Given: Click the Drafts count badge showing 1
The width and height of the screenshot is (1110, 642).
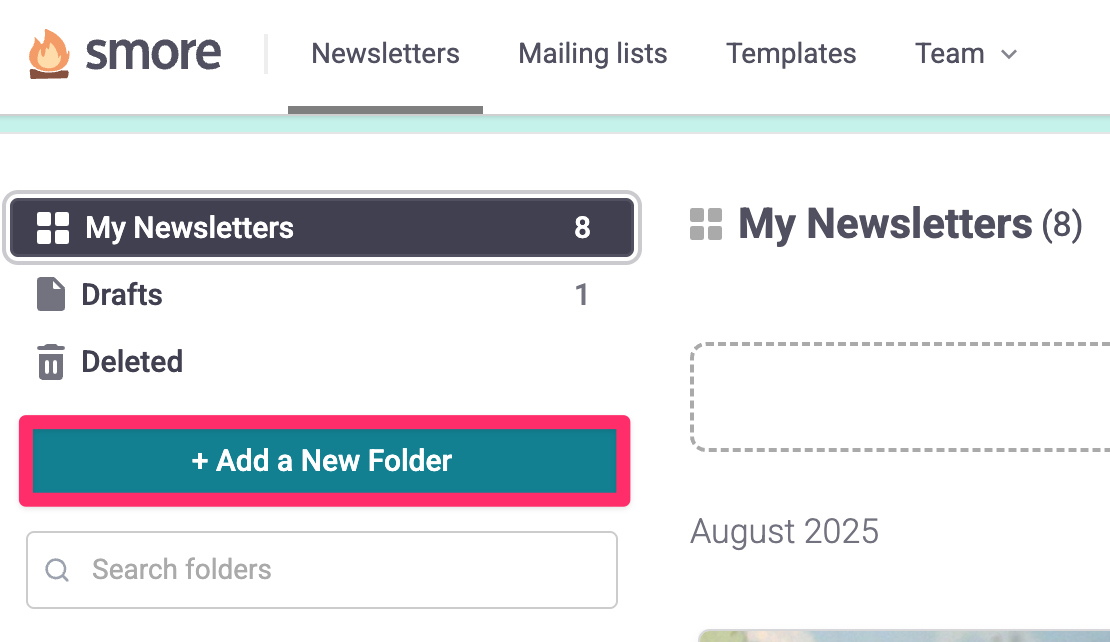Looking at the screenshot, I should (x=581, y=295).
